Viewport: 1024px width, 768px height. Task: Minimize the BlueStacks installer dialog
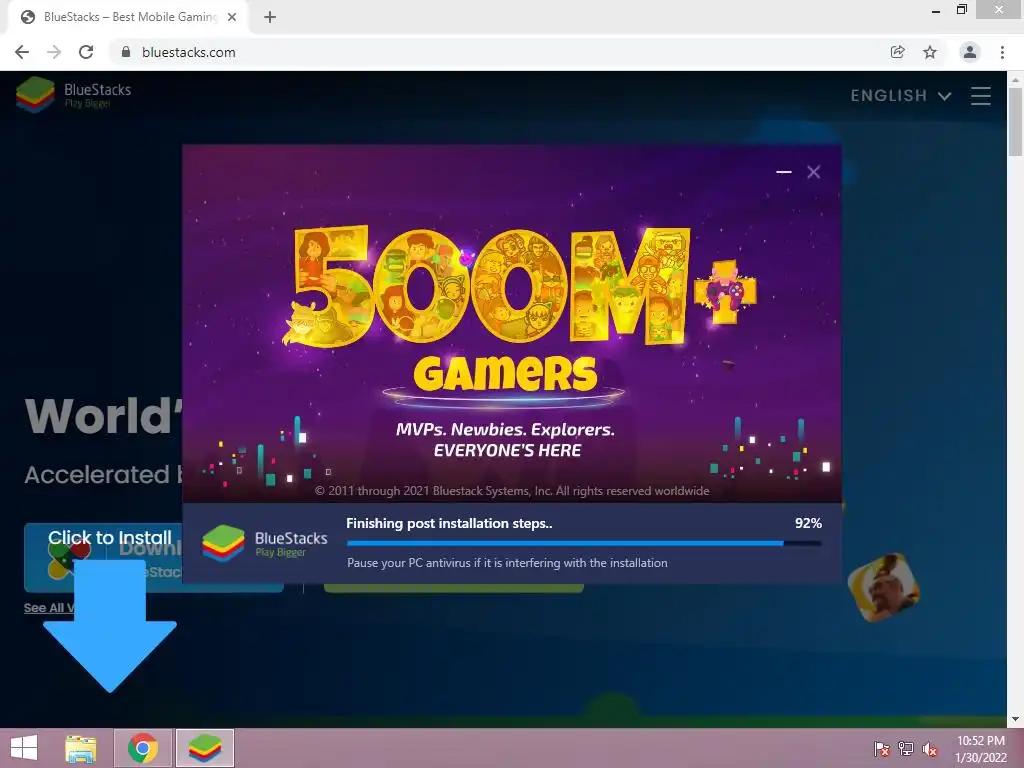(x=784, y=172)
